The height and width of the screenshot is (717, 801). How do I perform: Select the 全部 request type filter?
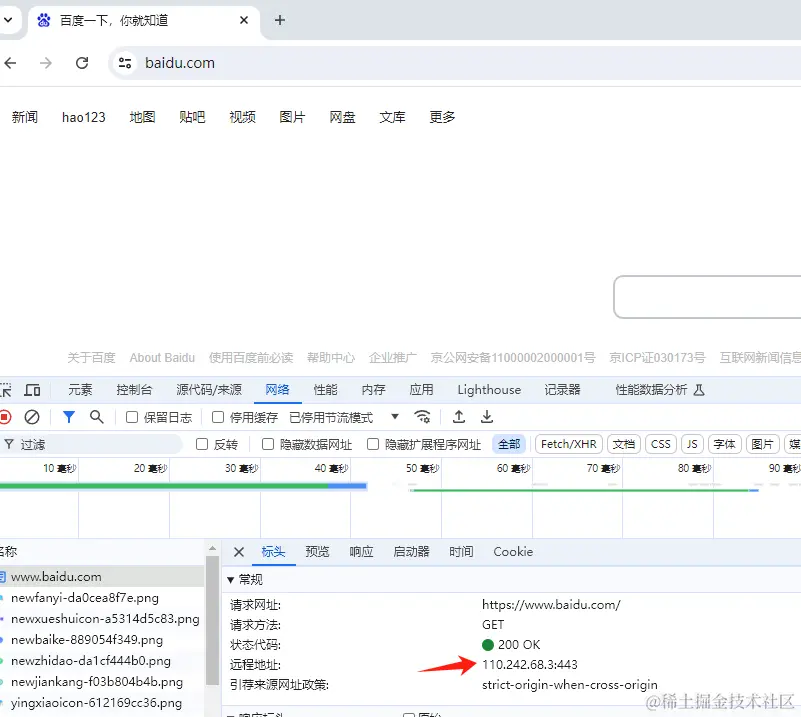[509, 444]
